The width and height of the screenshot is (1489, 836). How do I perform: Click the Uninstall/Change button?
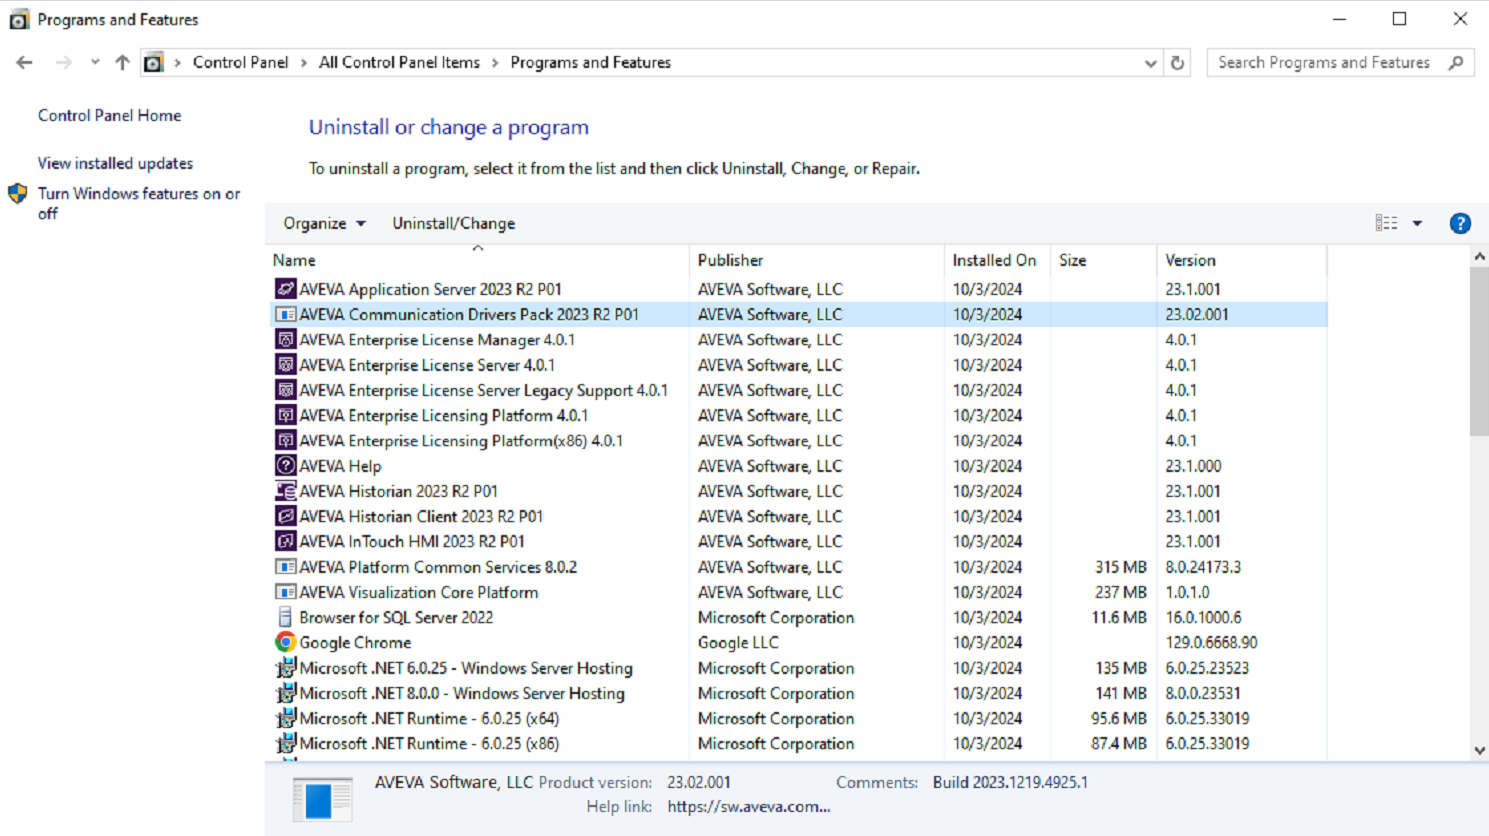pyautogui.click(x=454, y=223)
